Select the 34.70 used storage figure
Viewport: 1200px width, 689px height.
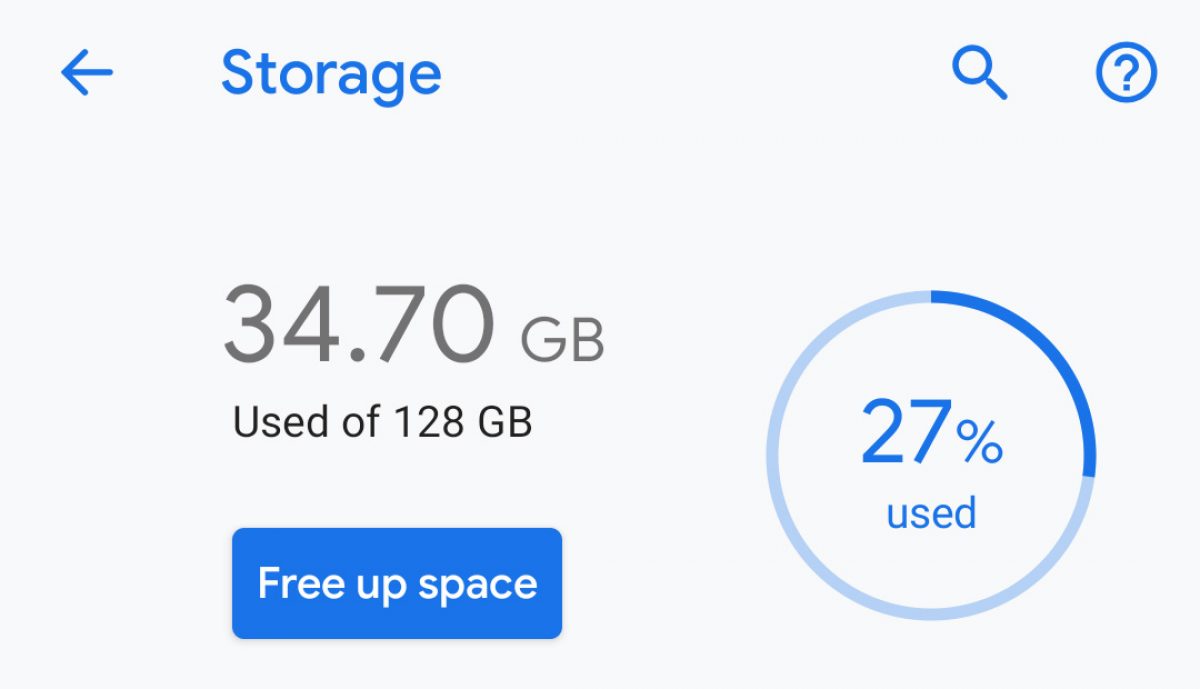click(358, 325)
